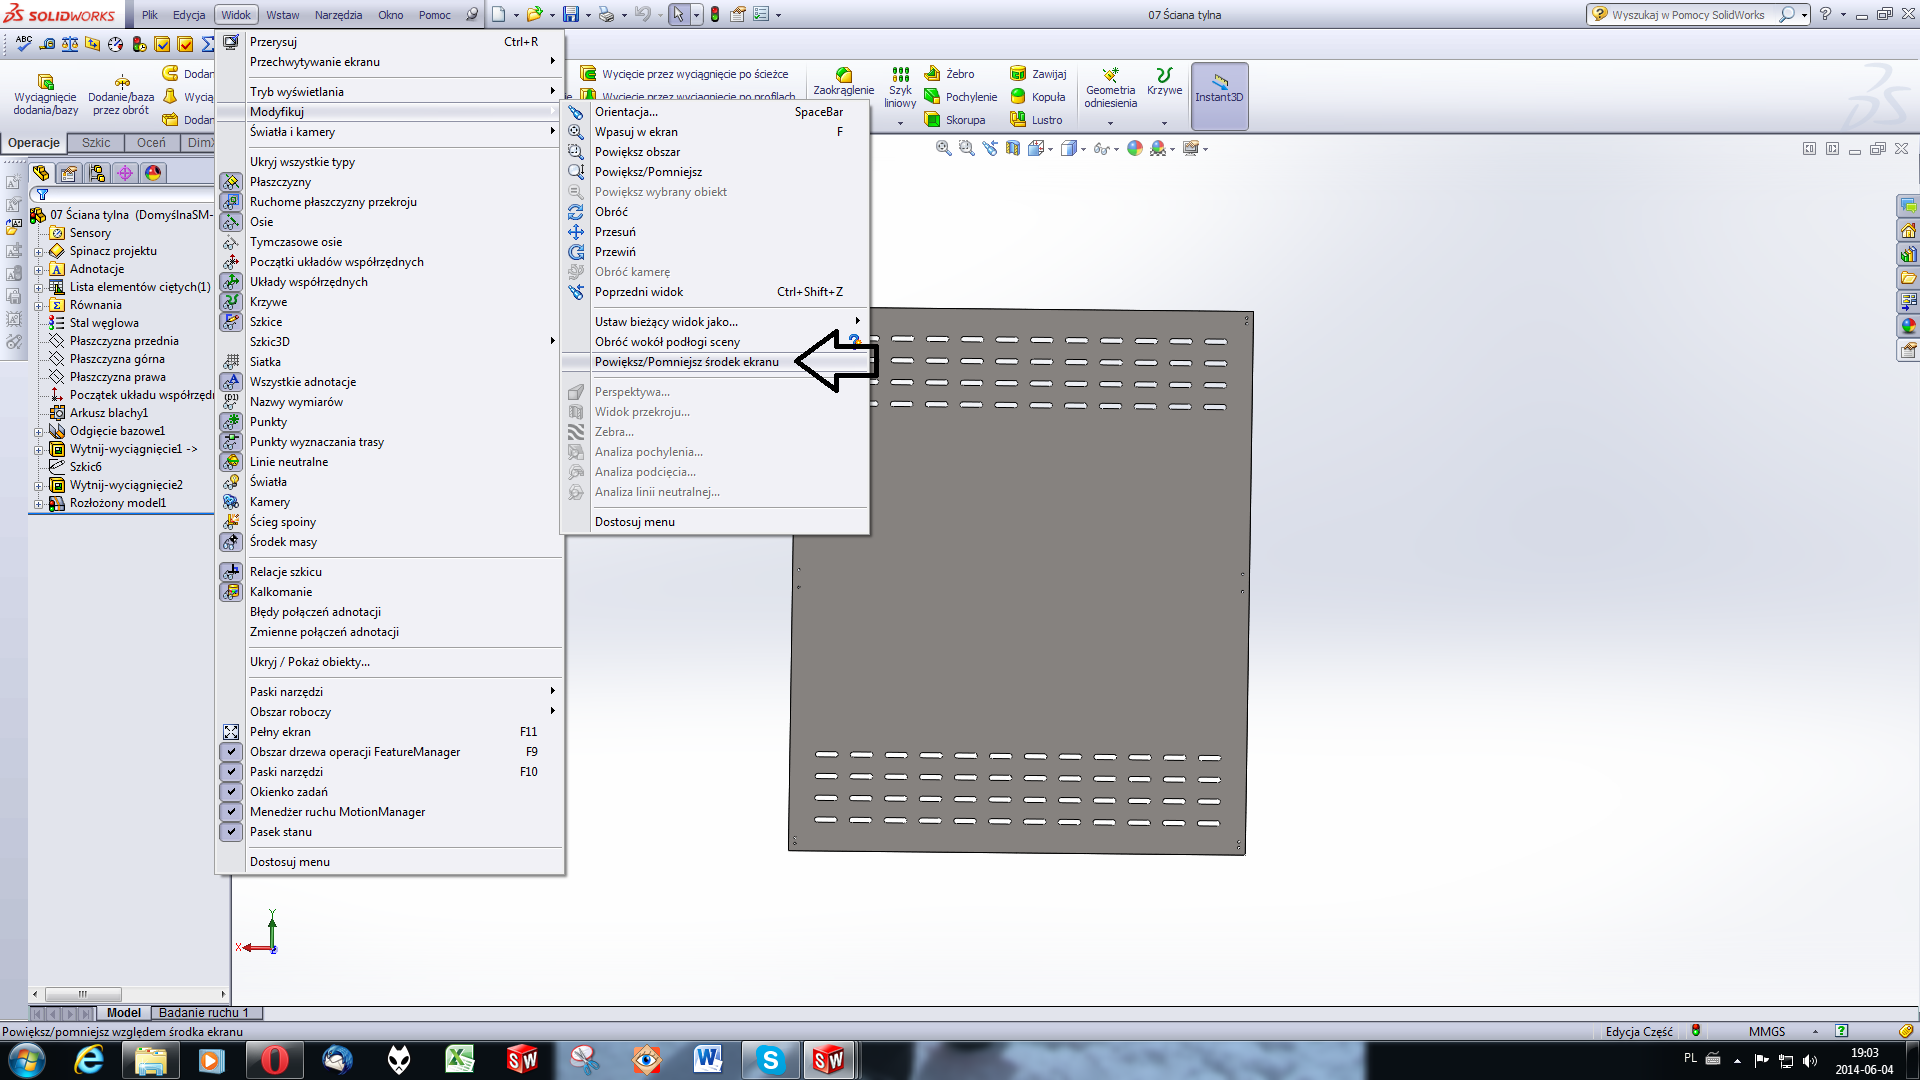Select Płaszczyzna przednia in tree

coord(124,341)
